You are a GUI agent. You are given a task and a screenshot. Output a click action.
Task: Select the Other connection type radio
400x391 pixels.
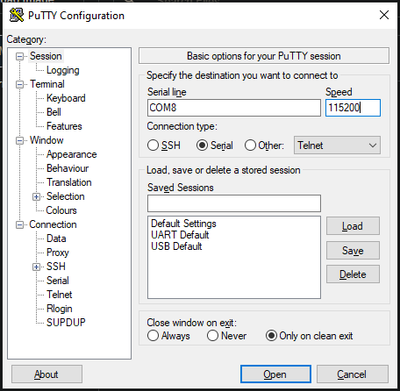[250, 145]
